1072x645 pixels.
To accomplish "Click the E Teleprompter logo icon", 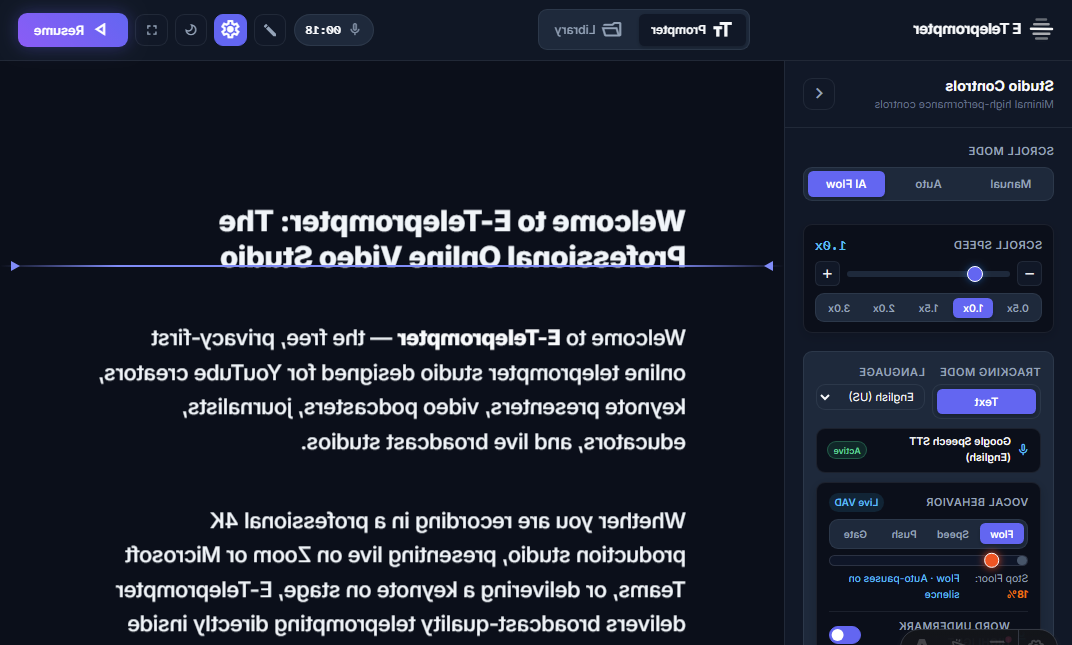I will coord(1041,29).
